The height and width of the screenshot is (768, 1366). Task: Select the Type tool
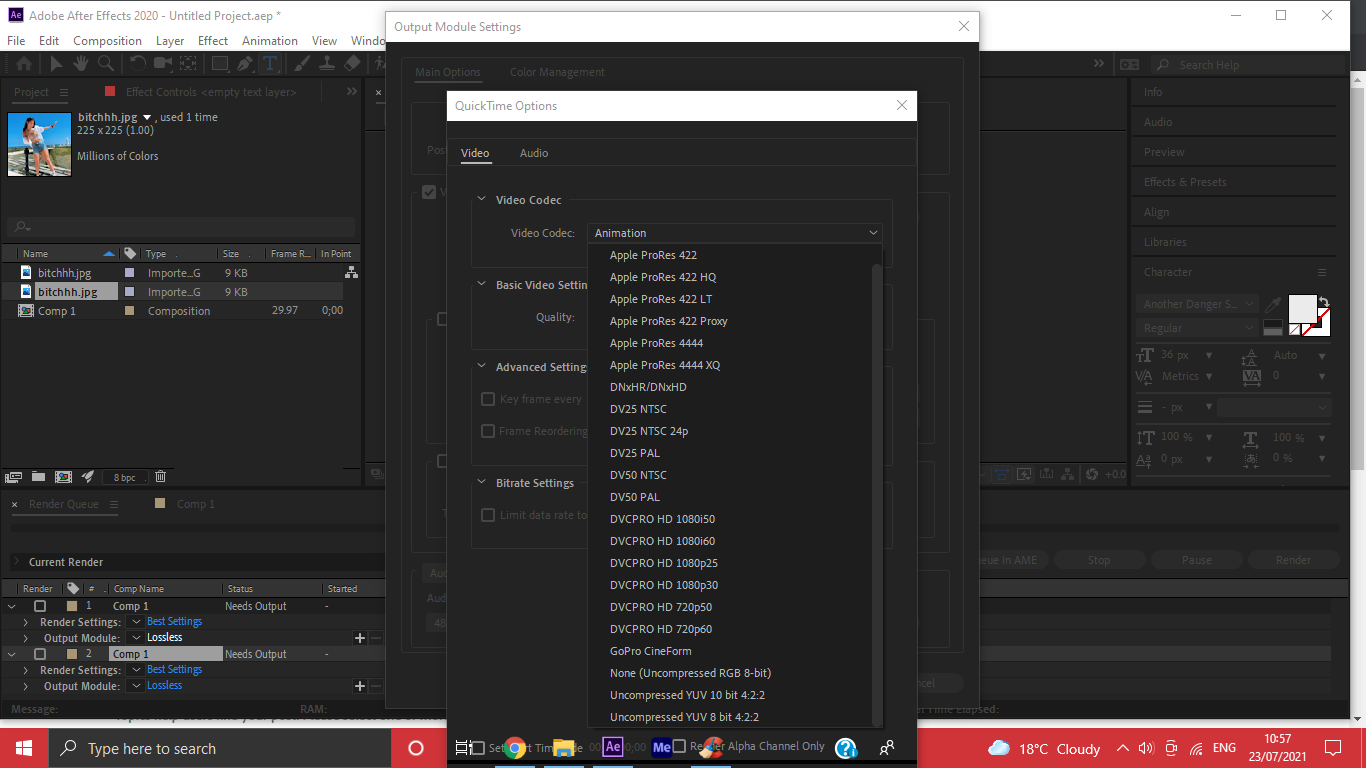pyautogui.click(x=271, y=63)
